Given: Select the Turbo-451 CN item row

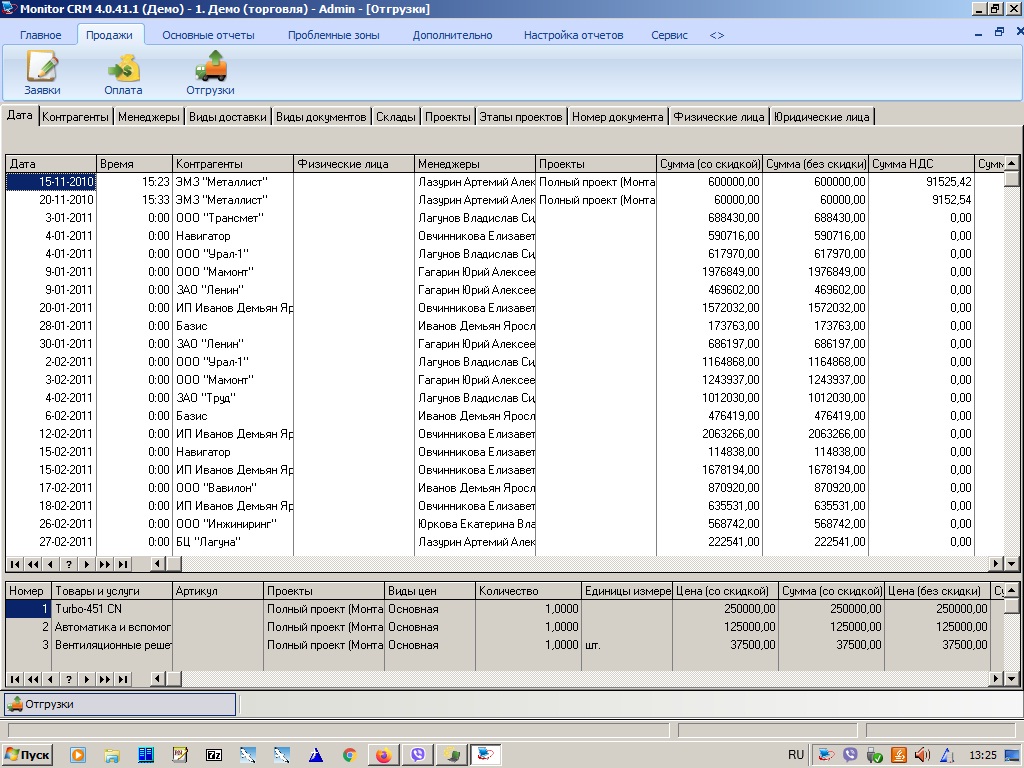Looking at the screenshot, I should 504,609.
